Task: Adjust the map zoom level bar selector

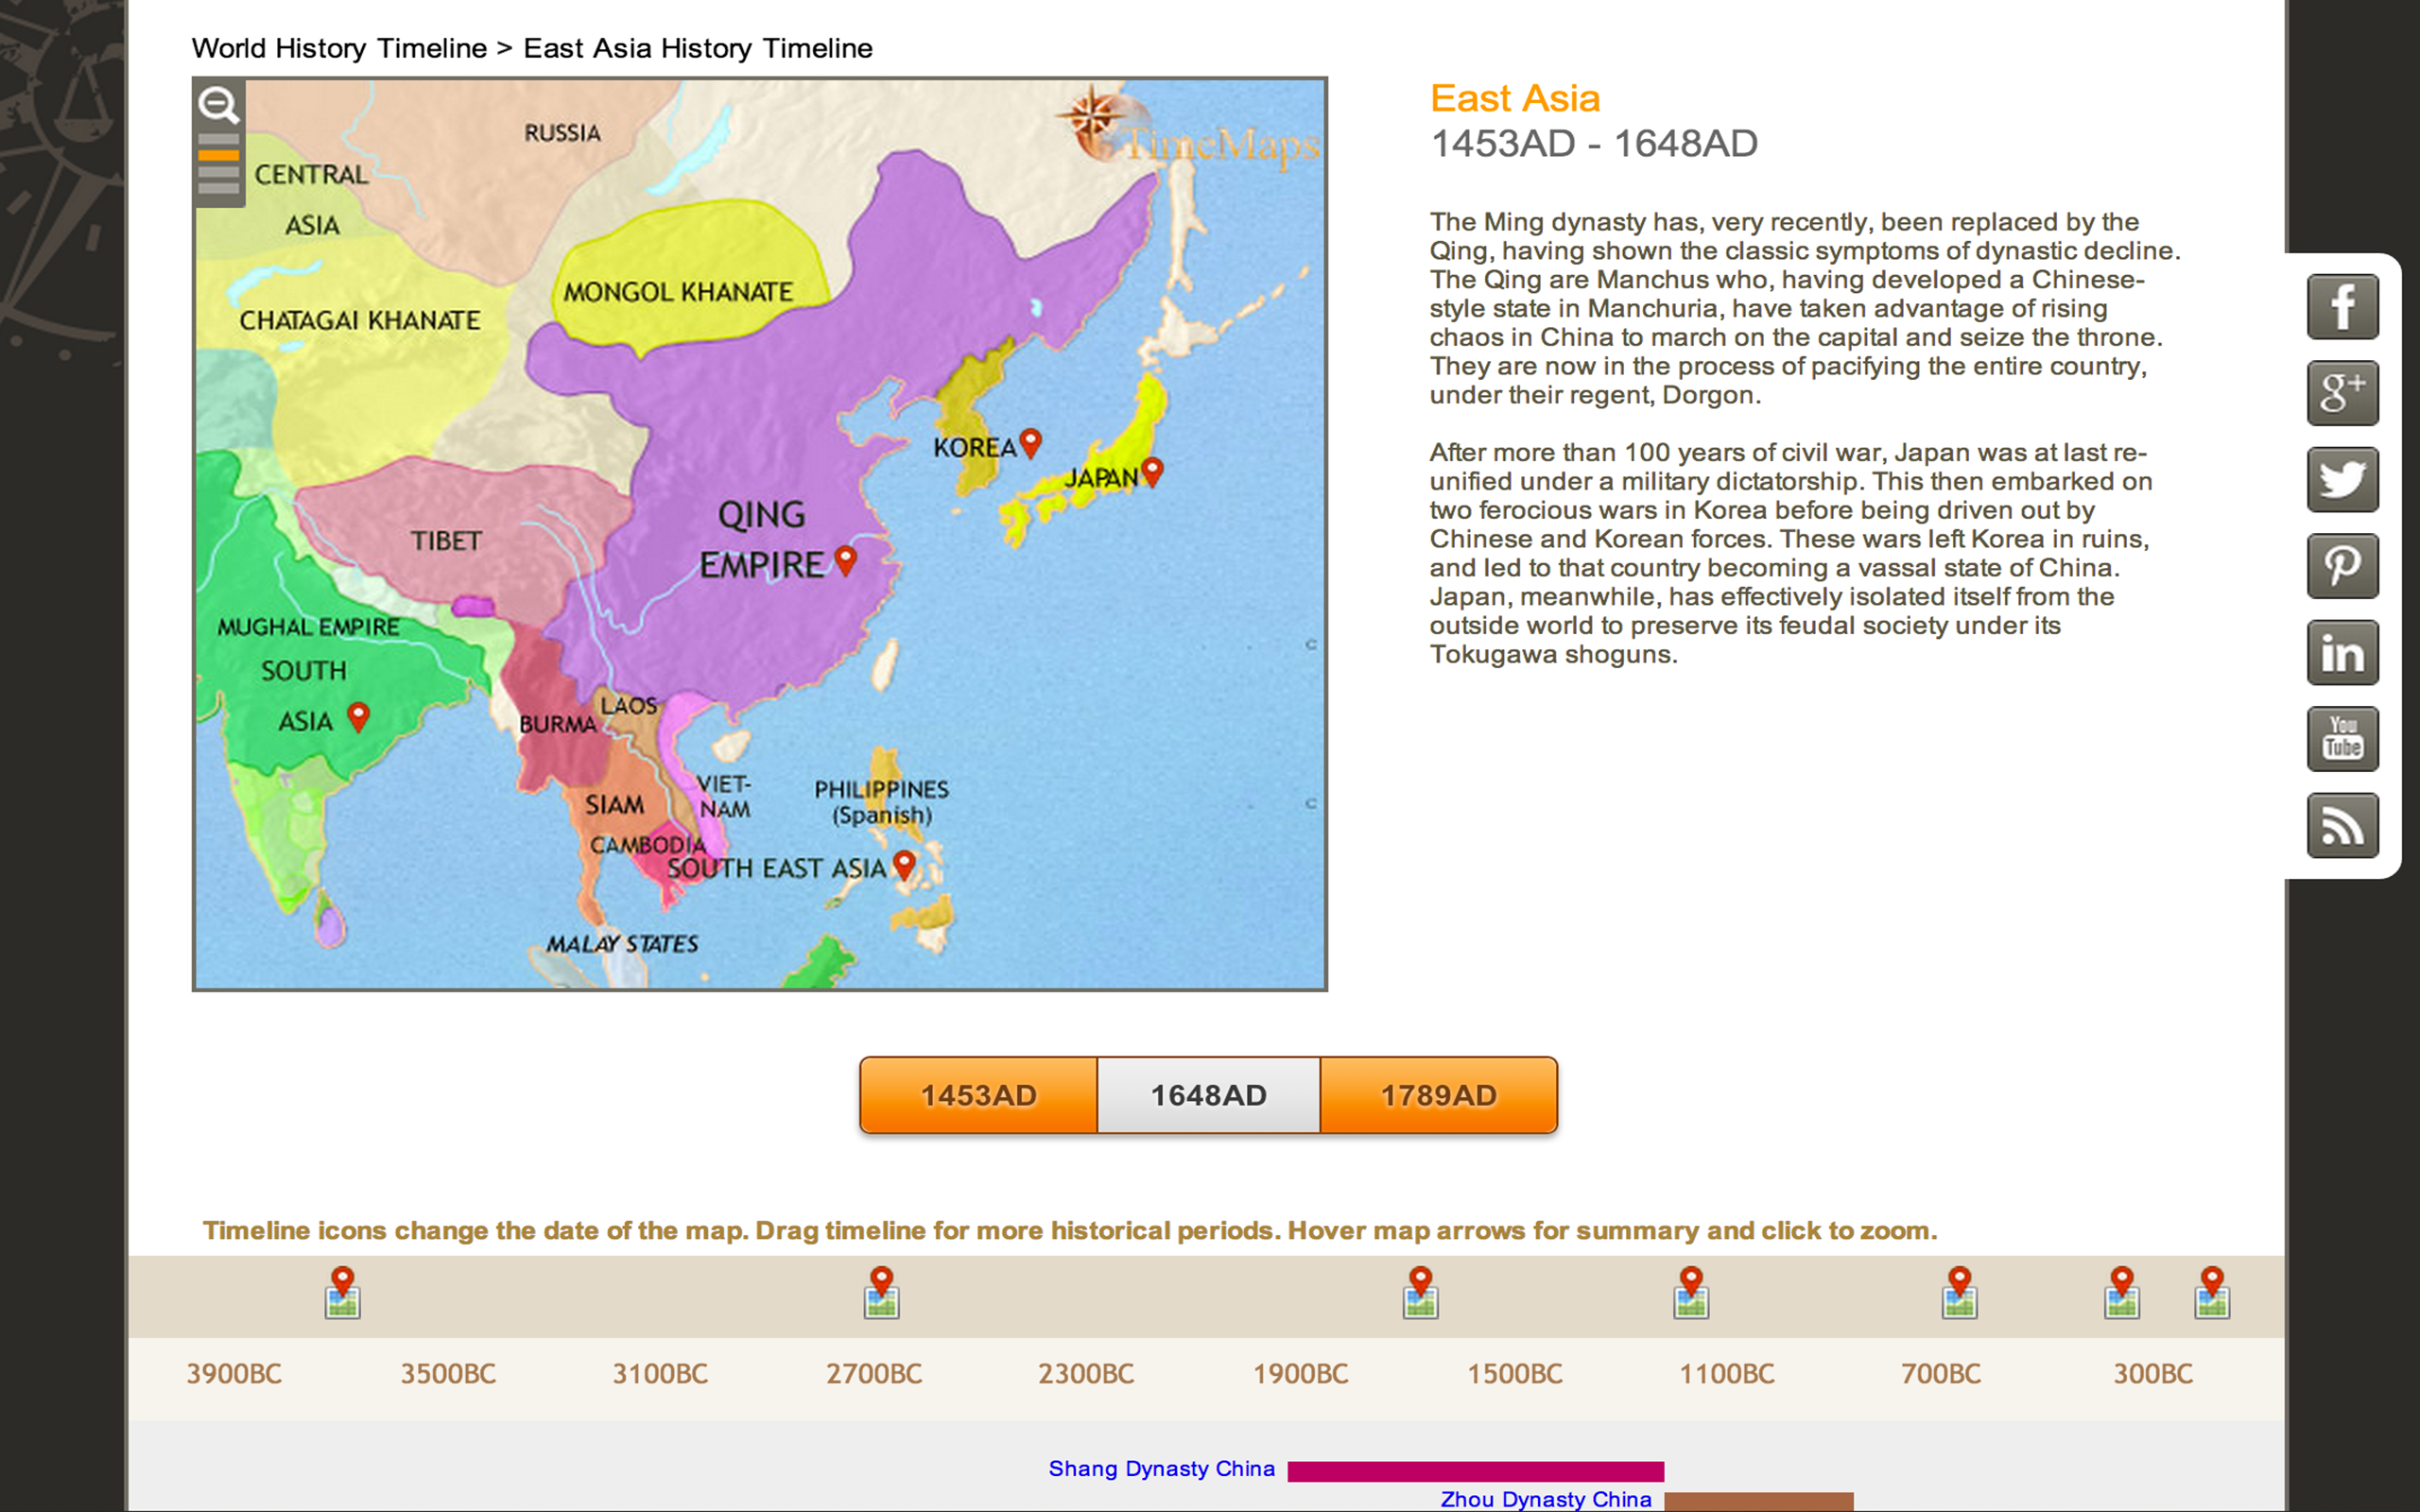Action: point(219,155)
